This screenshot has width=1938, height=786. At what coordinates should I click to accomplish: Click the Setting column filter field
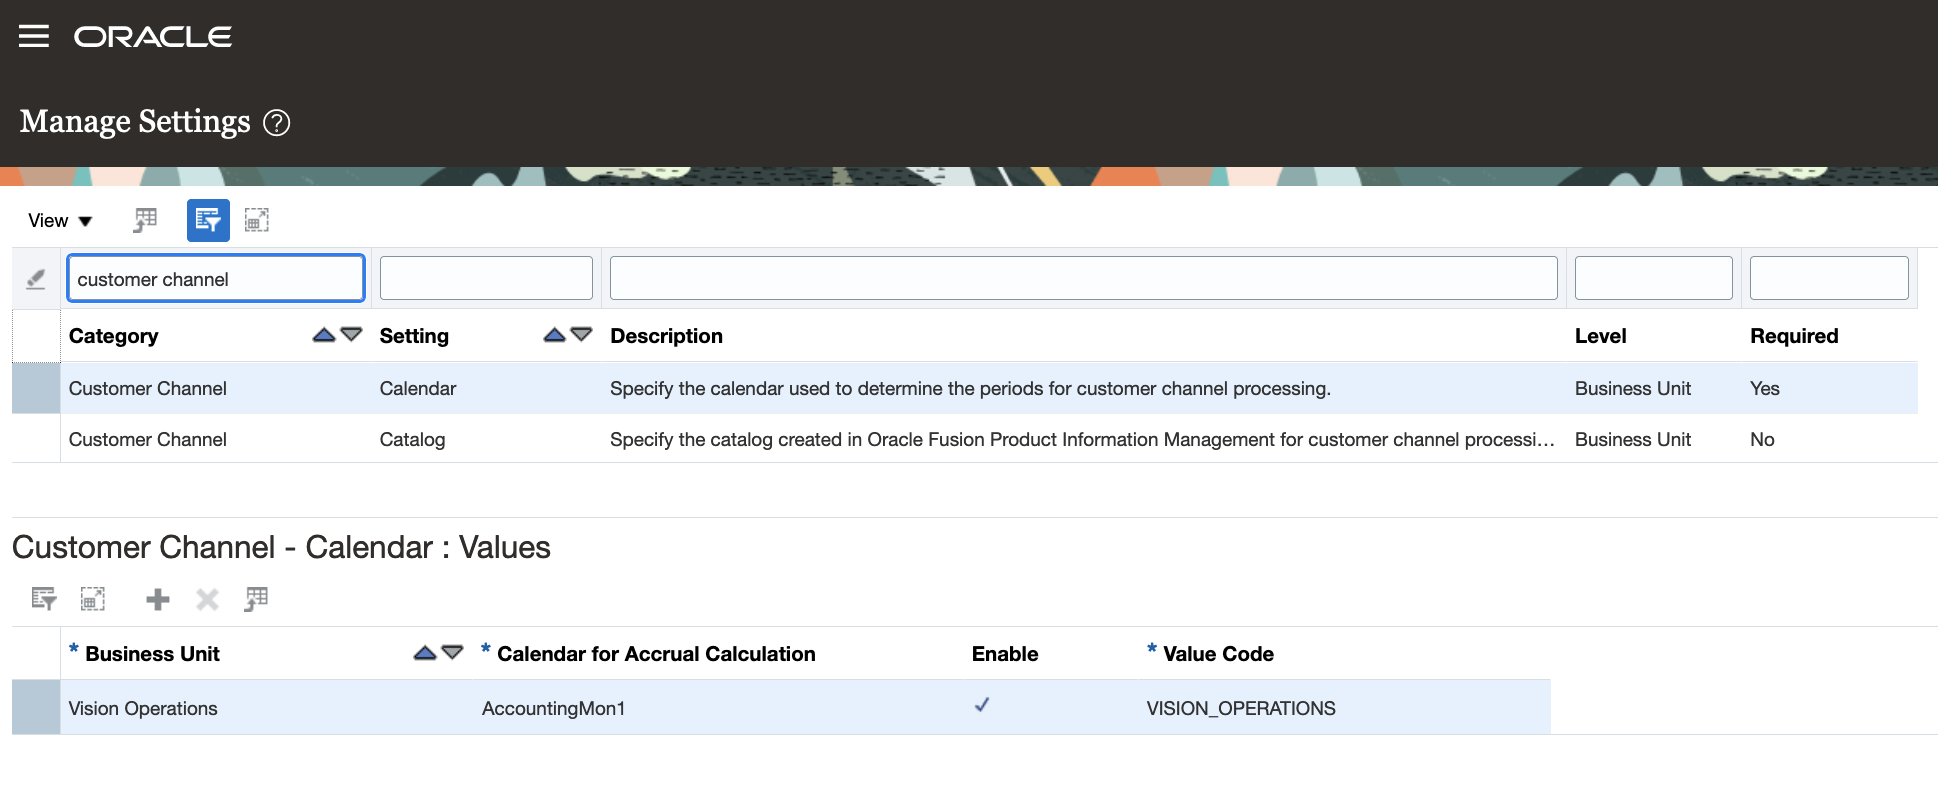click(486, 278)
